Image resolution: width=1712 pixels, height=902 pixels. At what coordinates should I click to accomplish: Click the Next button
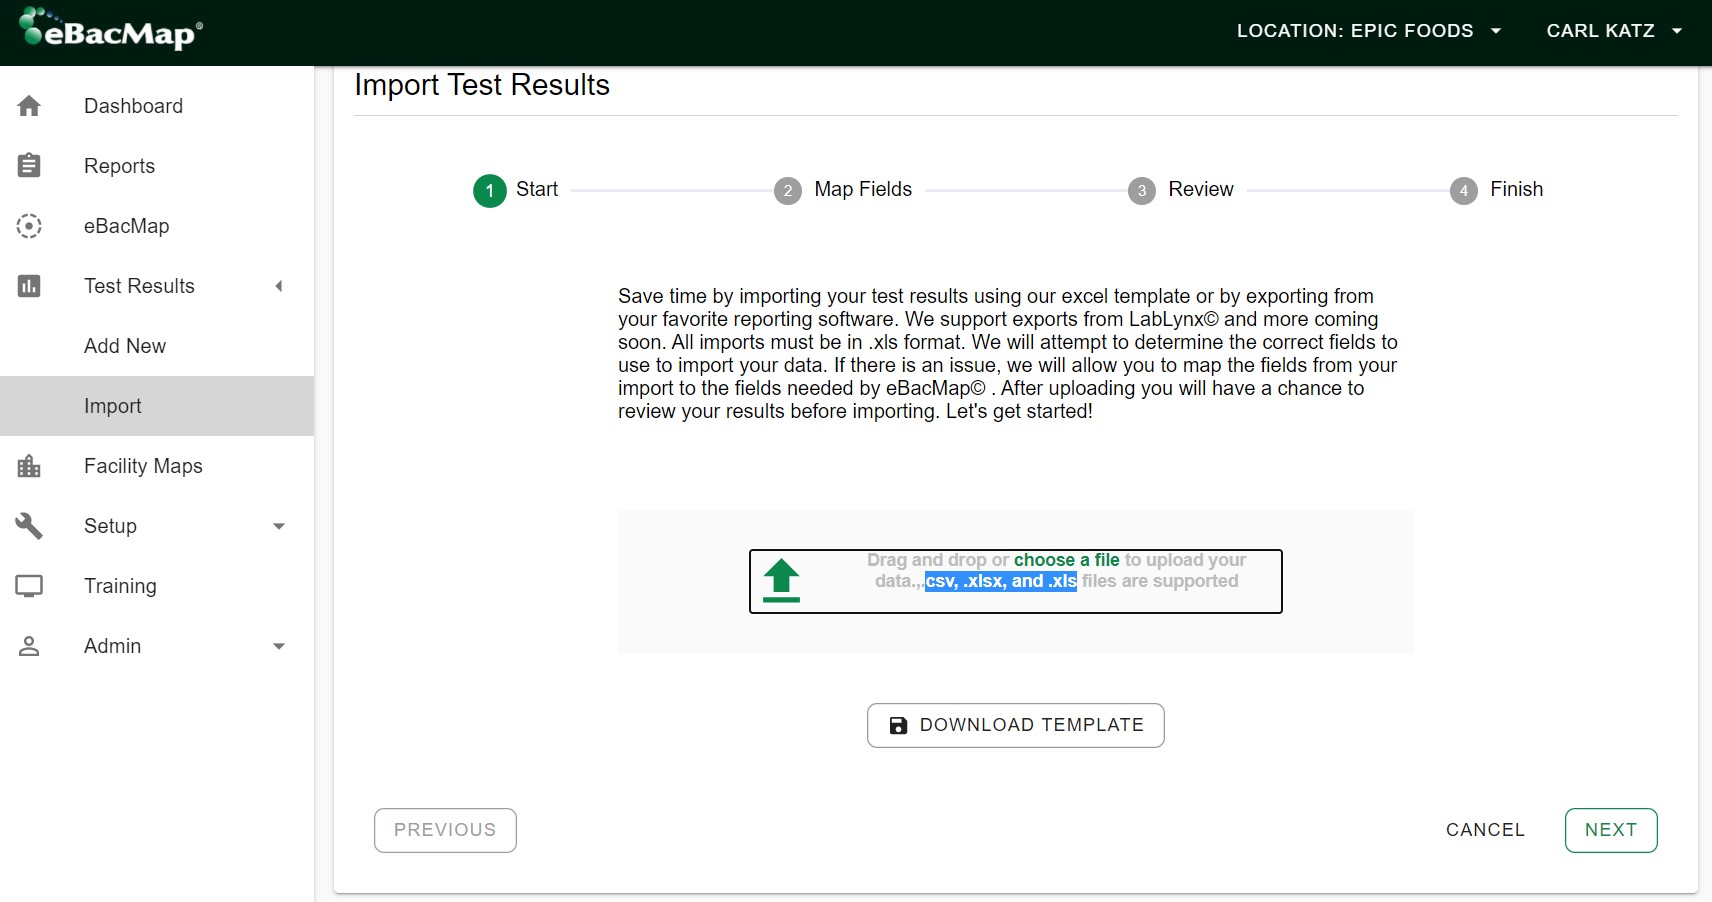[x=1610, y=830]
